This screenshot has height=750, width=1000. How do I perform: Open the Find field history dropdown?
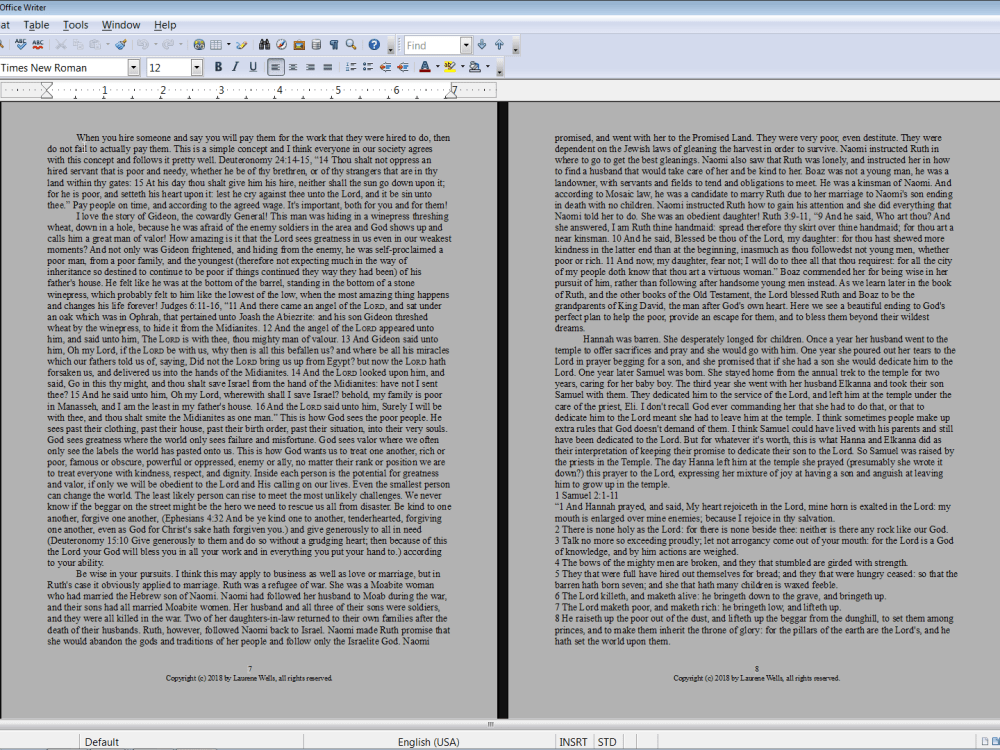(x=466, y=45)
